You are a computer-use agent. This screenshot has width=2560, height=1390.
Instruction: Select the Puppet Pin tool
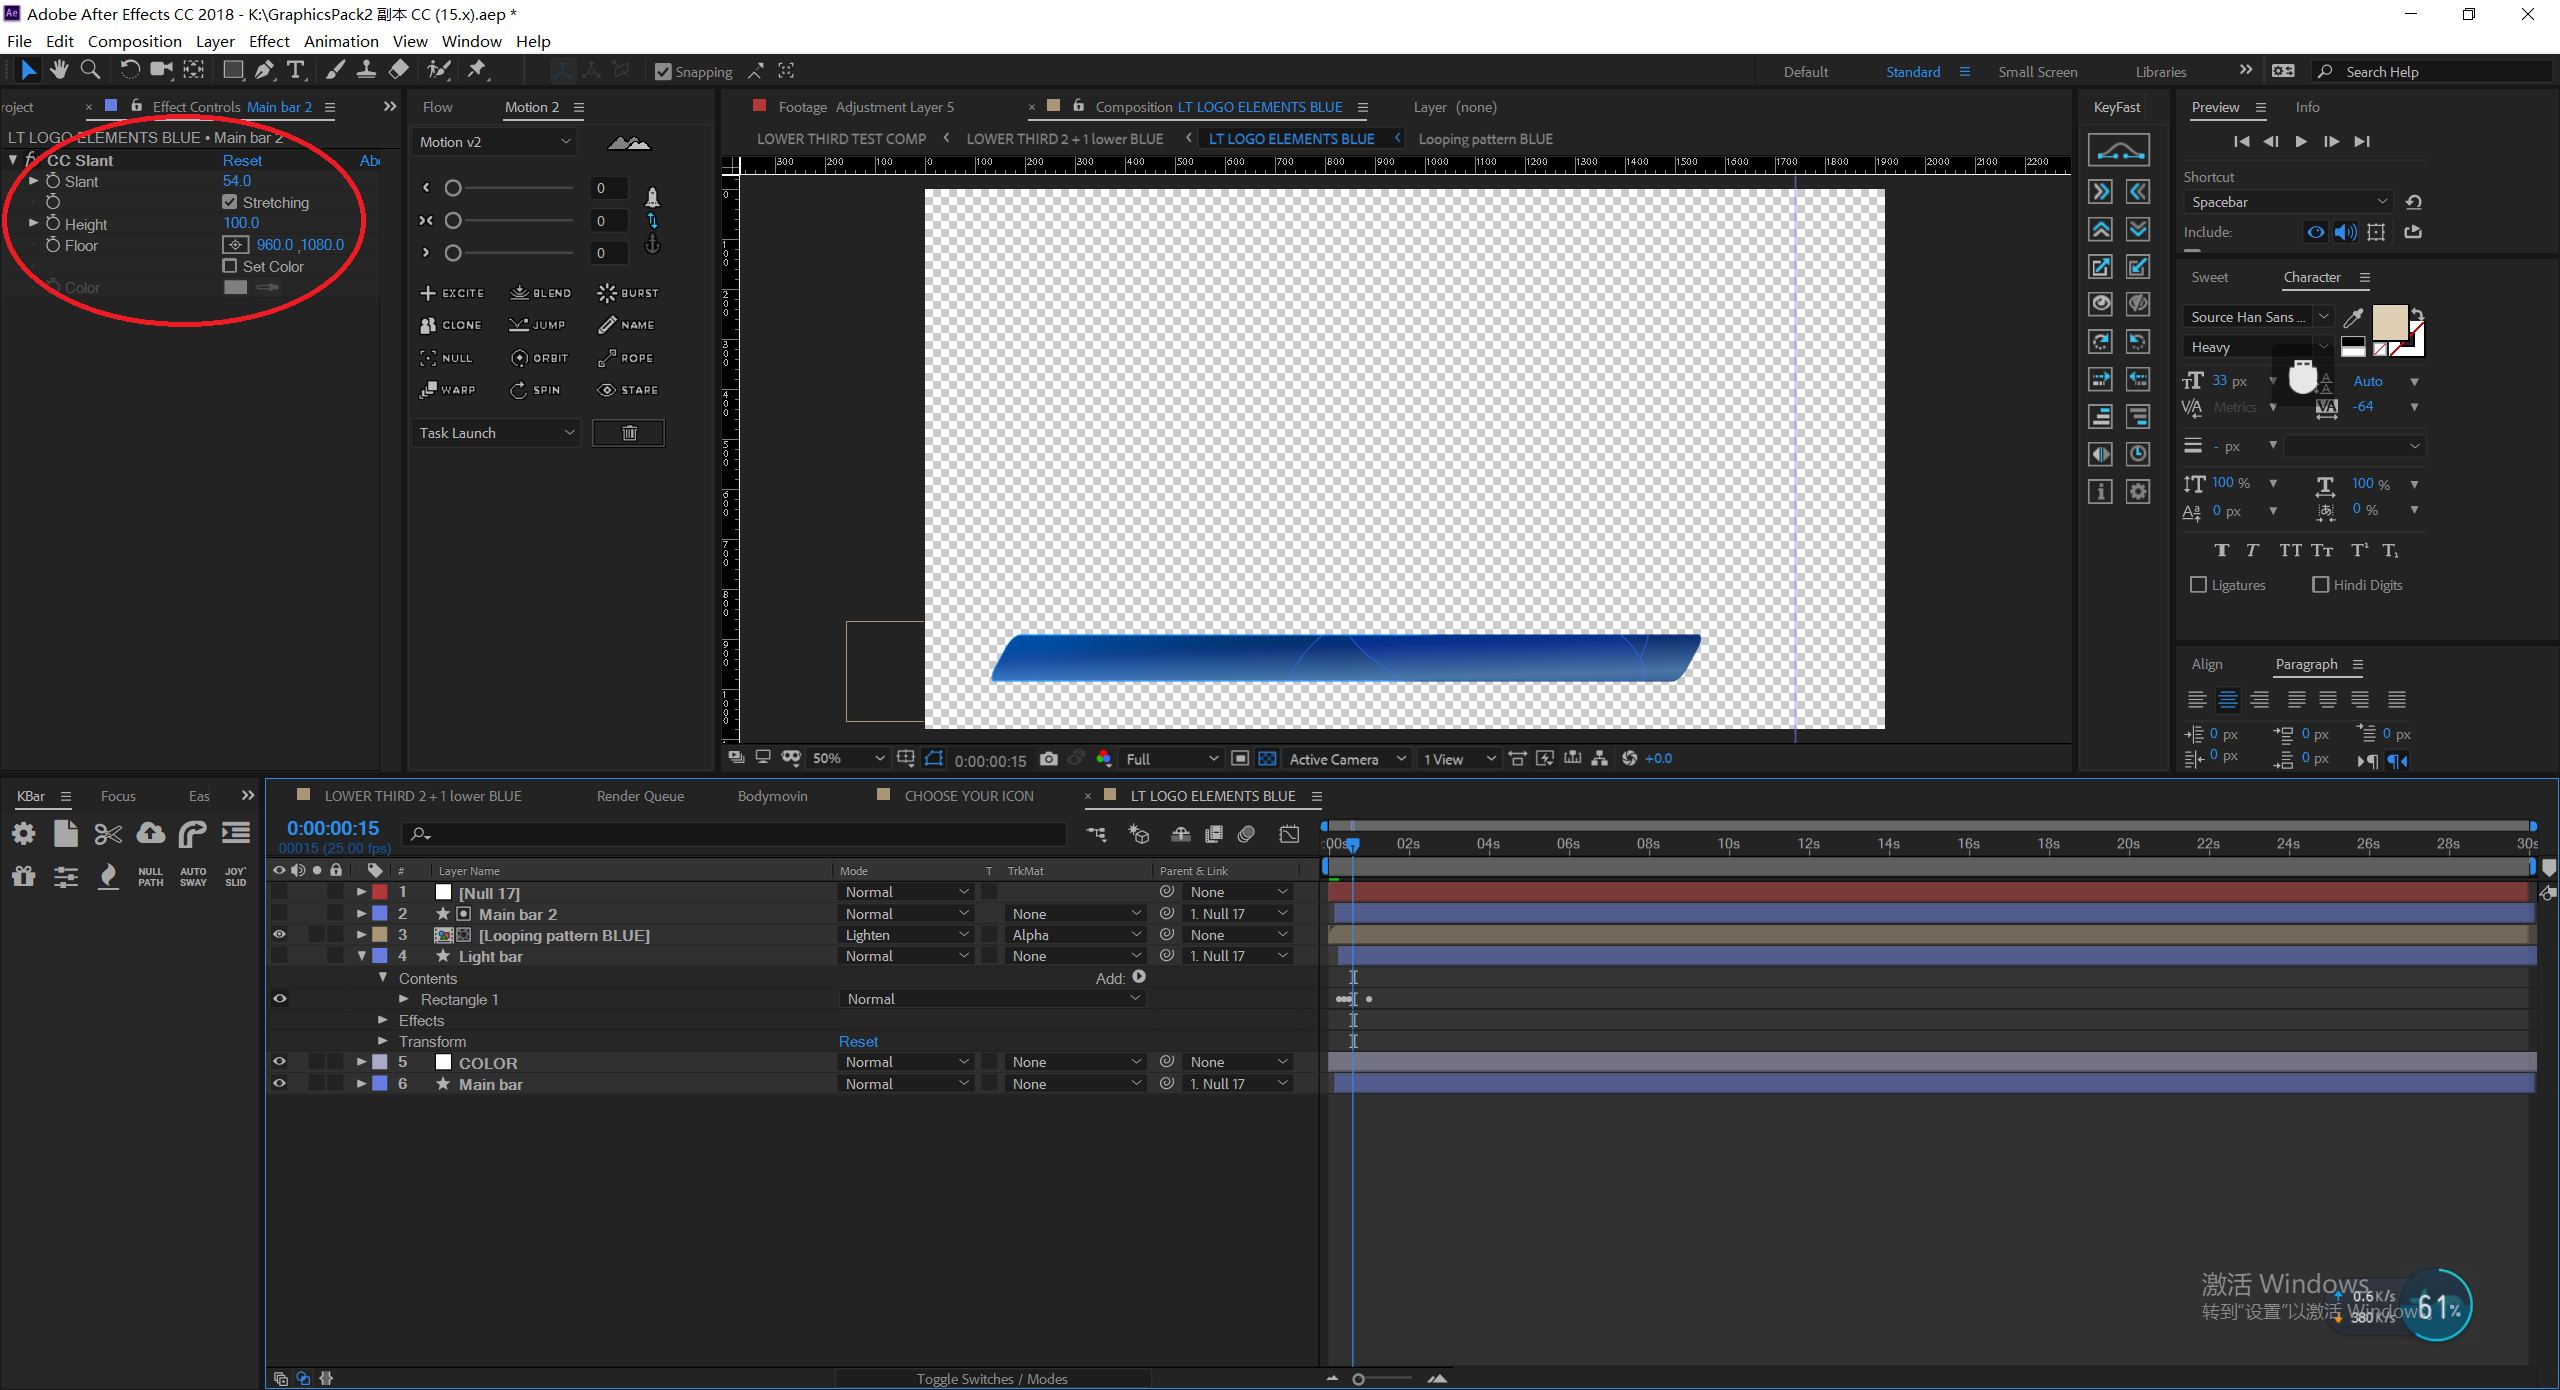click(477, 70)
